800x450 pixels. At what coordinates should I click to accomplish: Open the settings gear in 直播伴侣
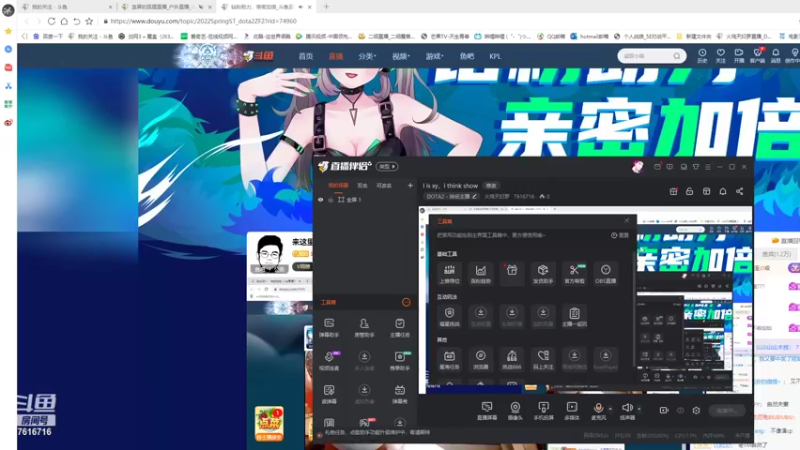696,410
